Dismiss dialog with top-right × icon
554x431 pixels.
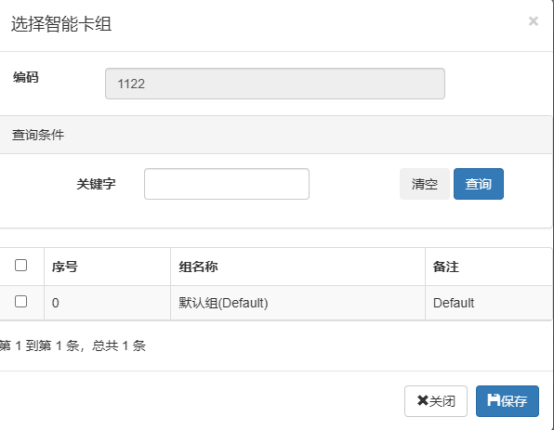[x=533, y=21]
